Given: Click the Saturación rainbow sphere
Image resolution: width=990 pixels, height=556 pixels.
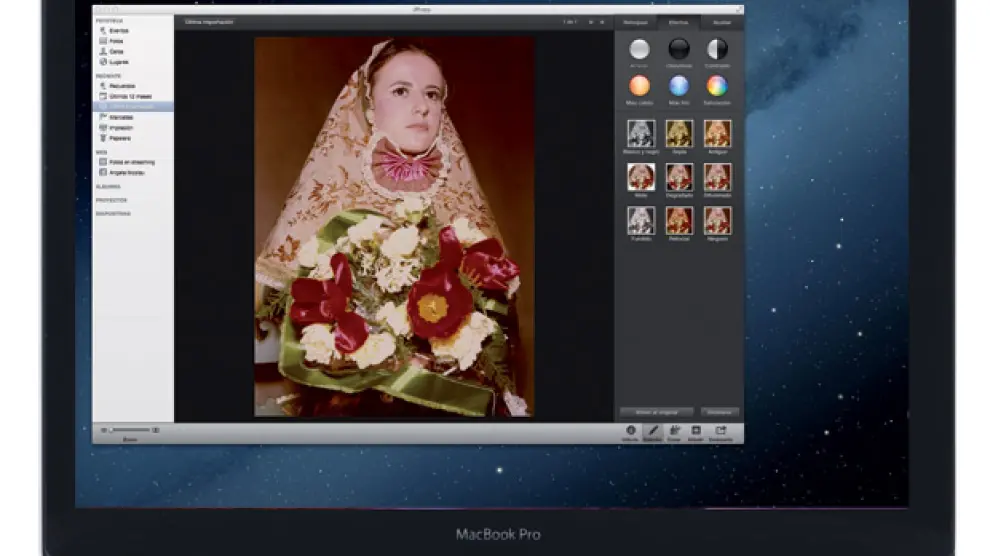Looking at the screenshot, I should [x=717, y=86].
